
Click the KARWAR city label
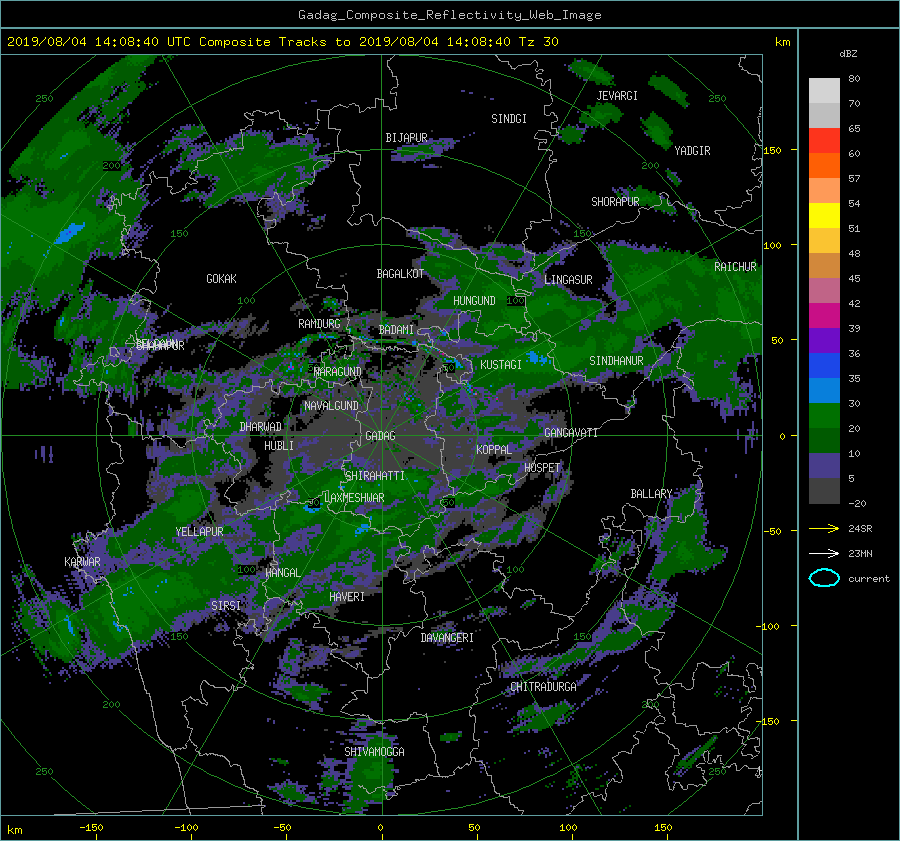tap(82, 562)
